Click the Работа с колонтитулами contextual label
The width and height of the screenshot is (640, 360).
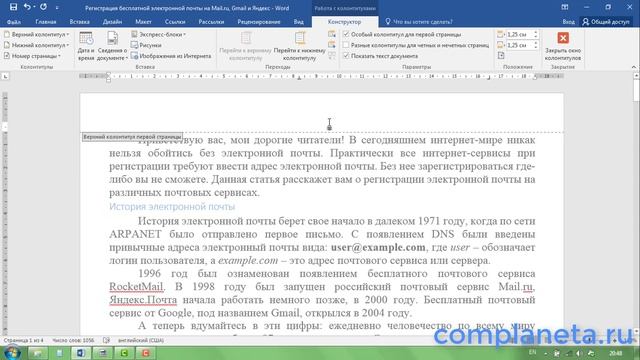tap(345, 8)
